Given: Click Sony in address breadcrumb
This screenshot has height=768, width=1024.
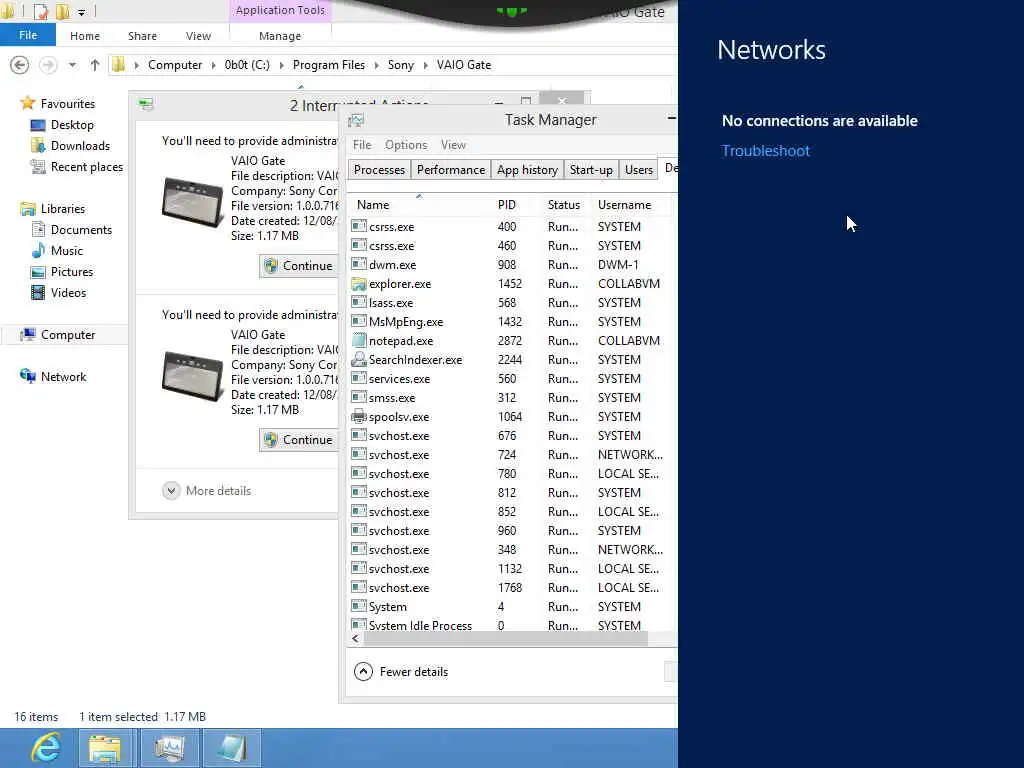Looking at the screenshot, I should [400, 65].
